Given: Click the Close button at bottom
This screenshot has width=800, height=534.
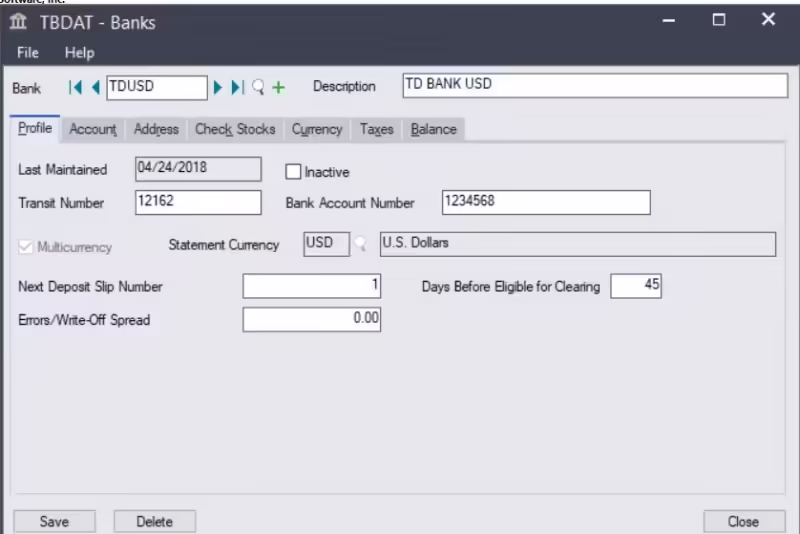Looking at the screenshot, I should 744,521.
